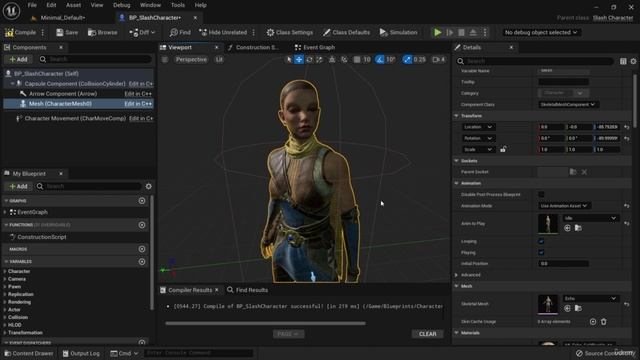640x360 pixels.
Task: Select the scale gizmo tool
Action: click(319, 60)
